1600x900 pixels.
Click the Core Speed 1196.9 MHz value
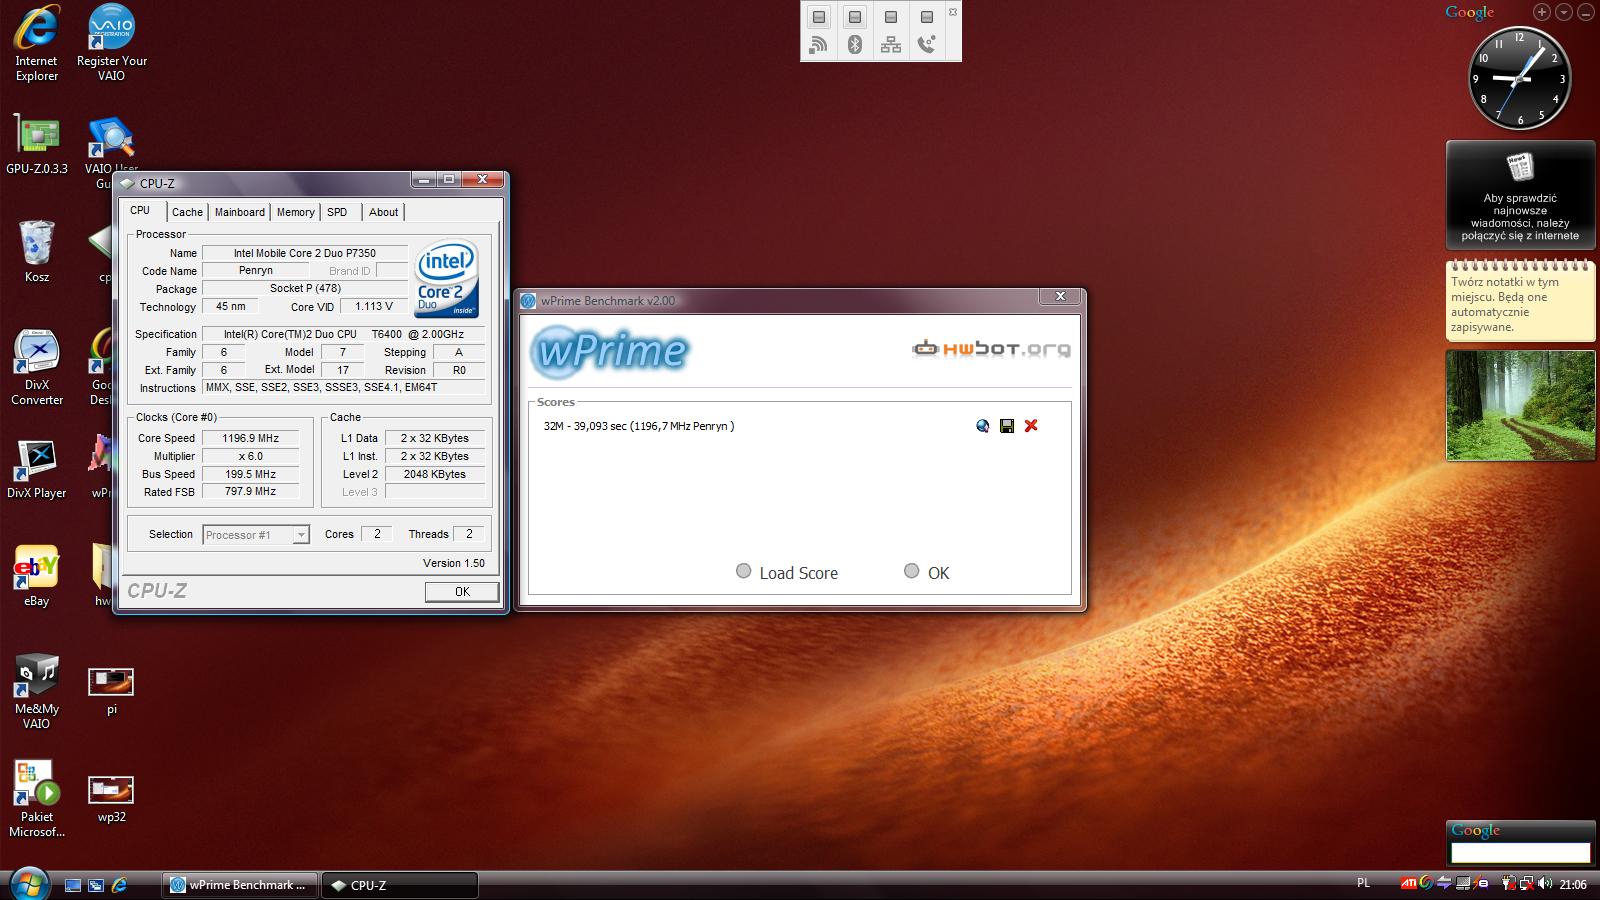[251, 438]
